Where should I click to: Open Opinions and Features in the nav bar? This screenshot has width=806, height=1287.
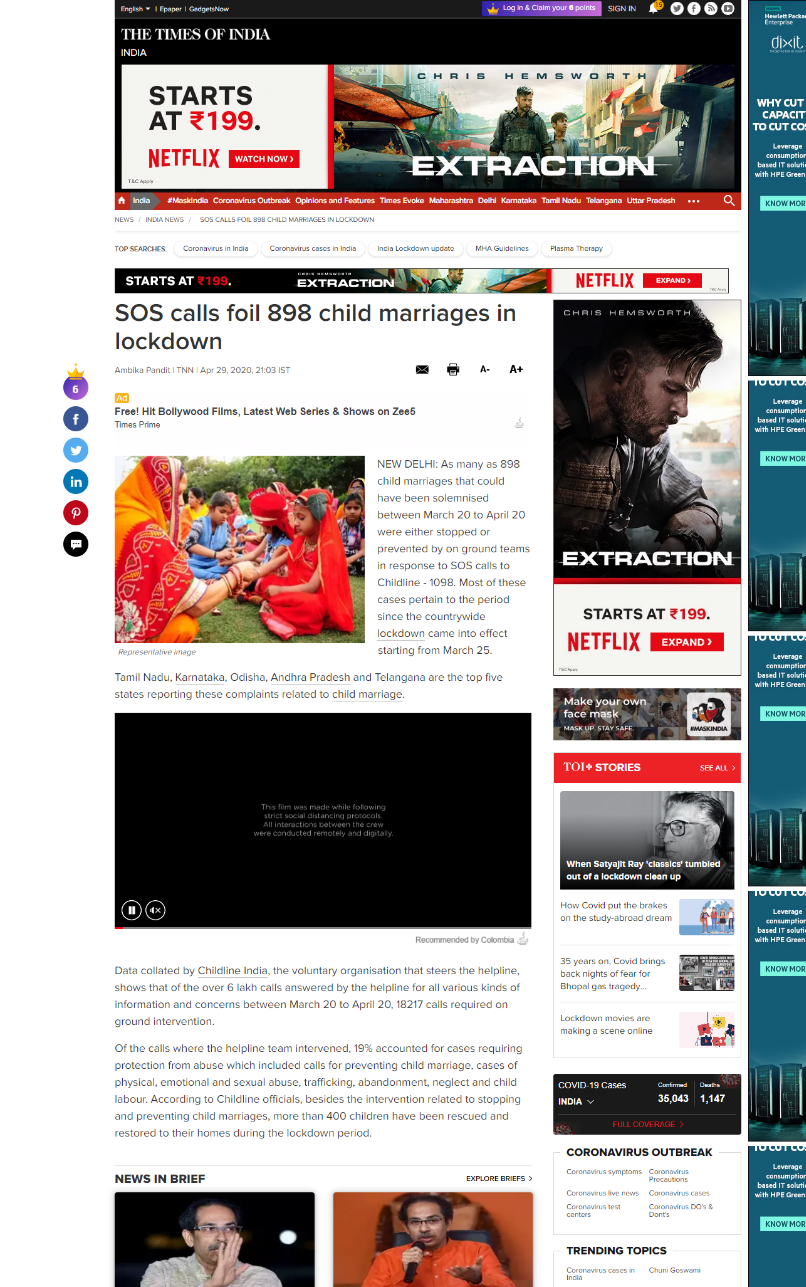pos(335,200)
